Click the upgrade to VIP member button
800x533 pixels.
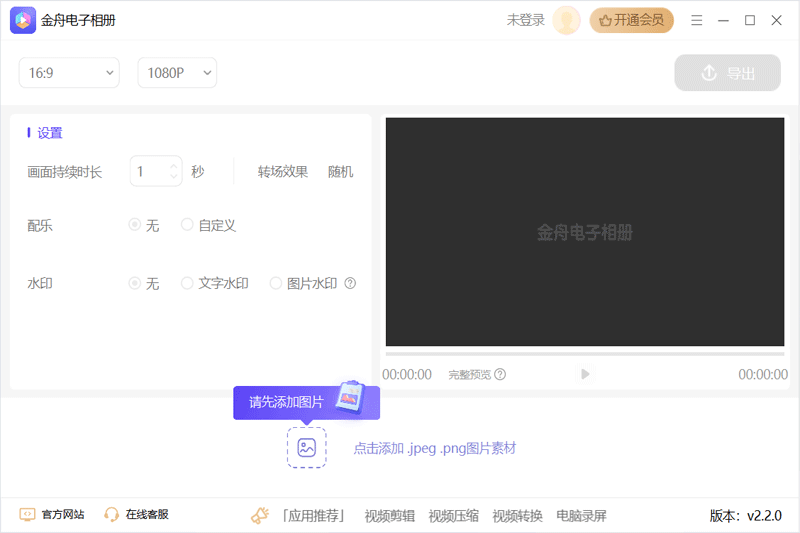pyautogui.click(x=631, y=20)
